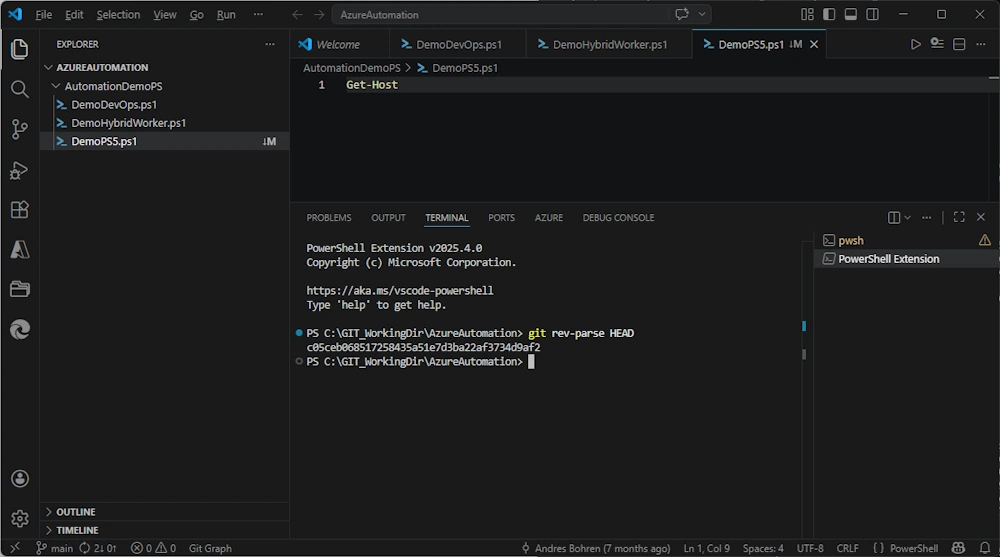Screen dimensions: 1000x557
Task: Open the Source Control view
Action: pos(20,129)
